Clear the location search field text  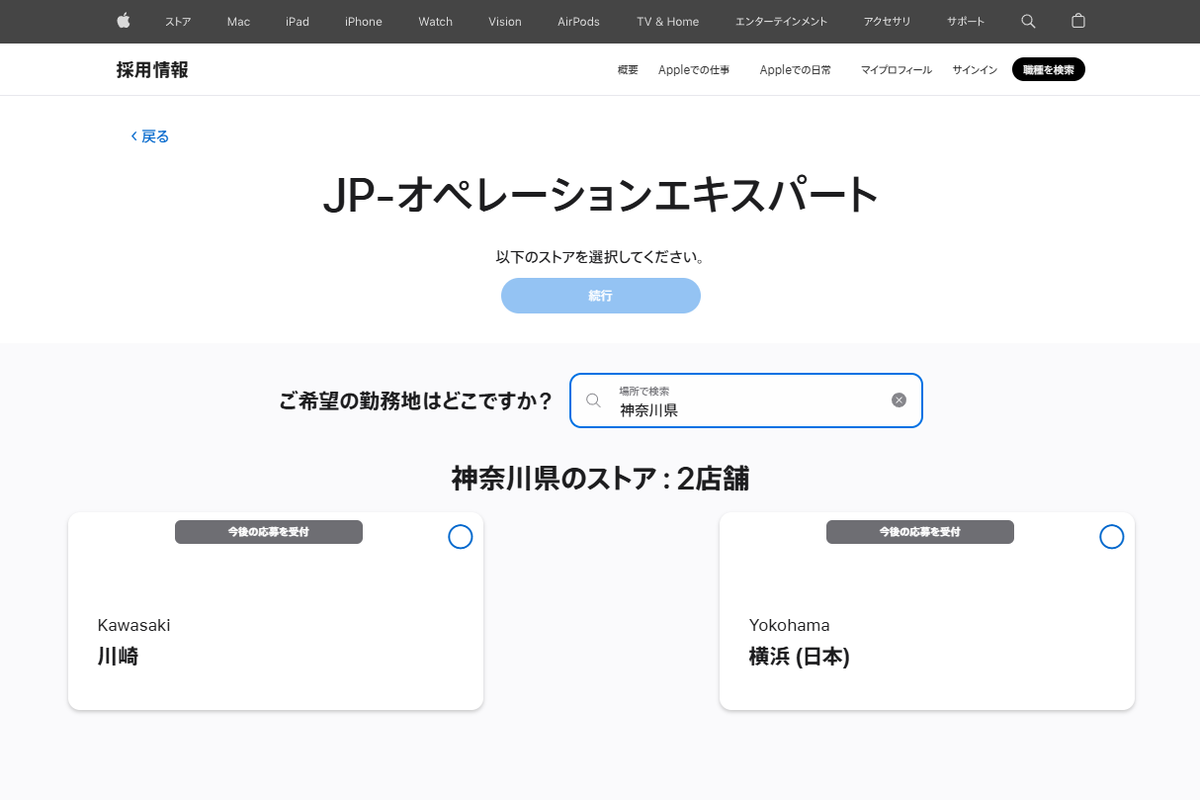(899, 400)
